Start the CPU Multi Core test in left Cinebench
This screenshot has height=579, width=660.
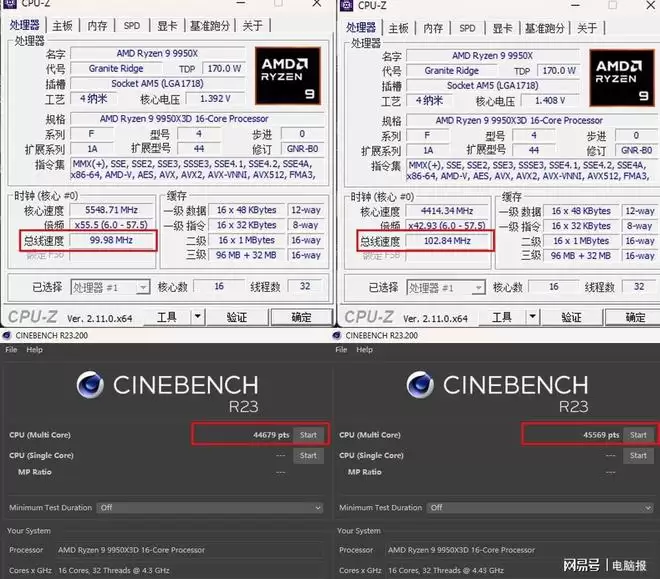point(308,435)
